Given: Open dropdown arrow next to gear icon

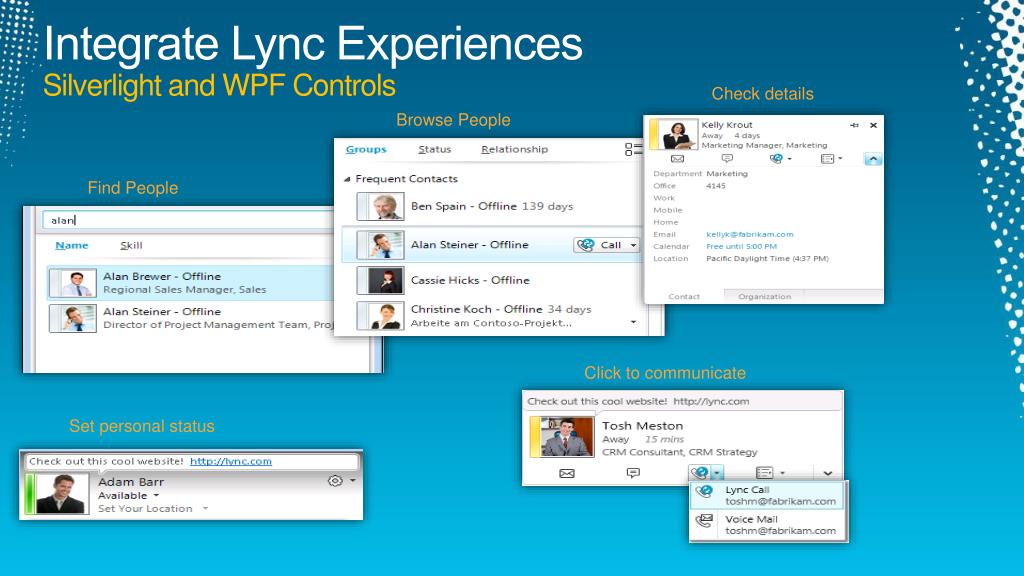Looking at the screenshot, I should click(353, 481).
